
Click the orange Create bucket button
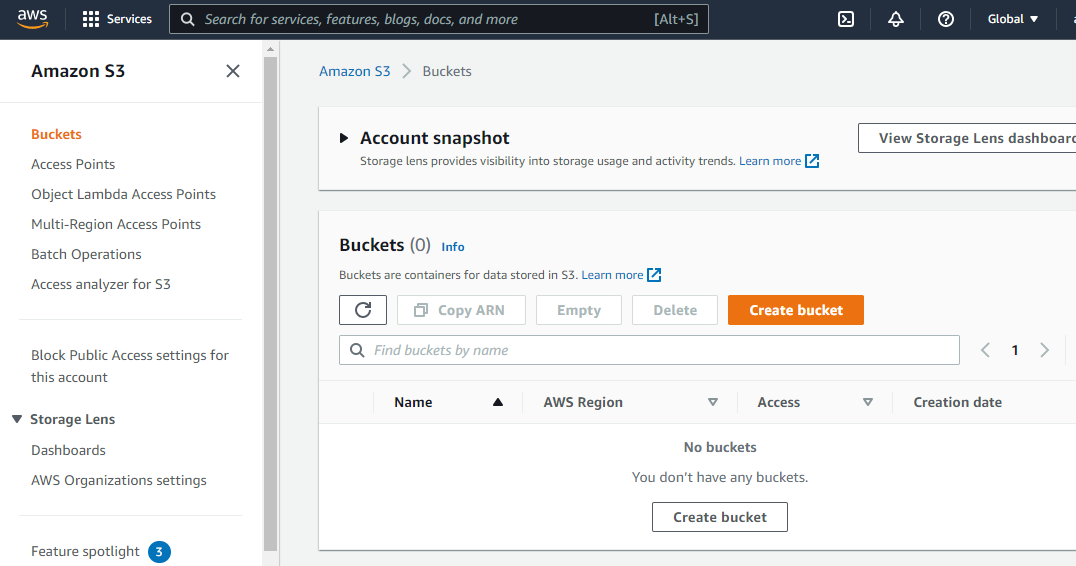[795, 310]
